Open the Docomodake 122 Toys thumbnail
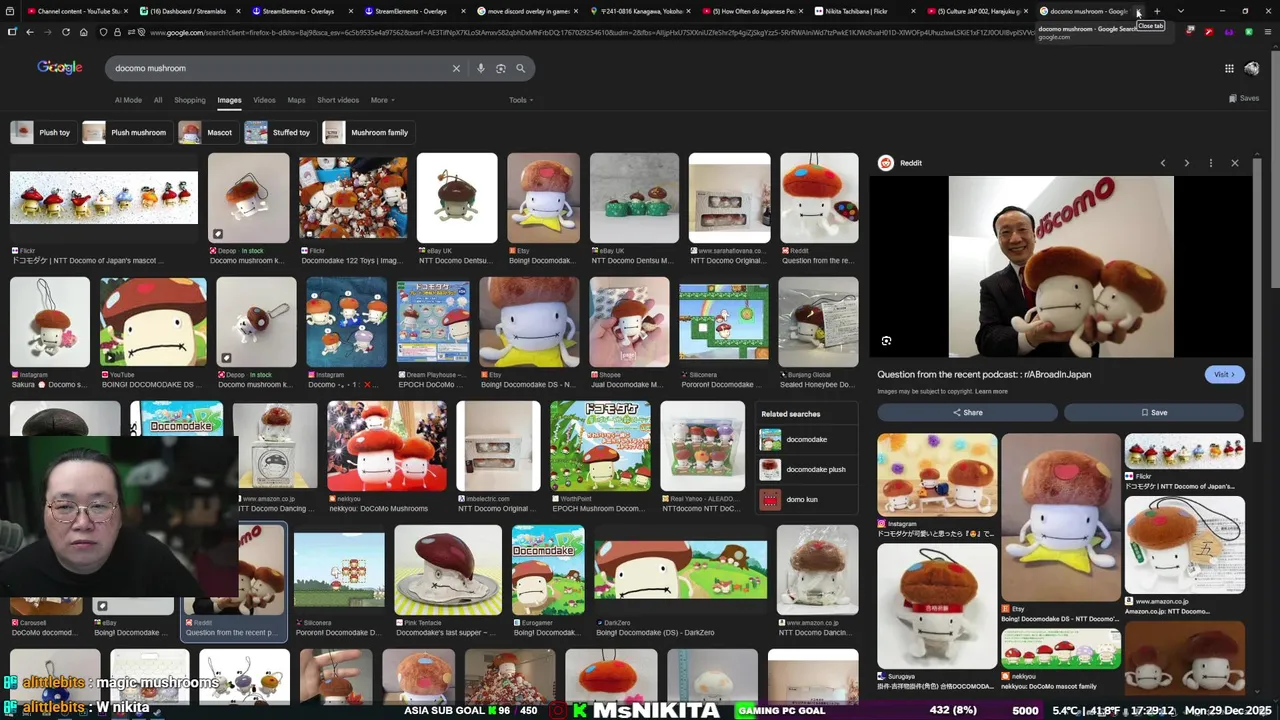 352,197
